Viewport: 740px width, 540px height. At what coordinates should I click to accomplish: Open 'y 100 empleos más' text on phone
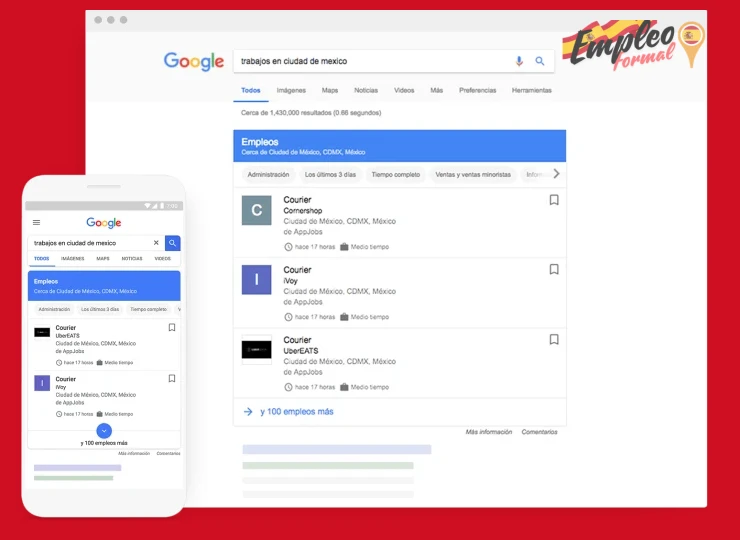pos(104,443)
